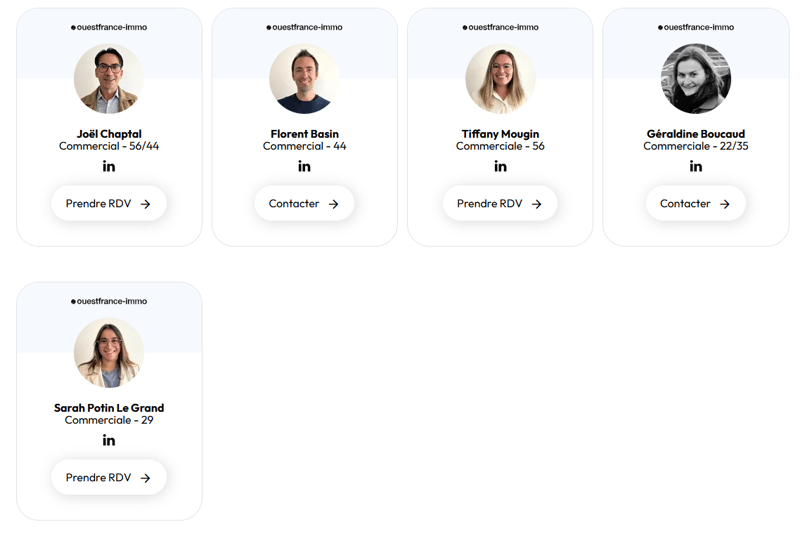
Task: Click Sarah Potin Le Grand's profile photo
Action: [x=109, y=353]
